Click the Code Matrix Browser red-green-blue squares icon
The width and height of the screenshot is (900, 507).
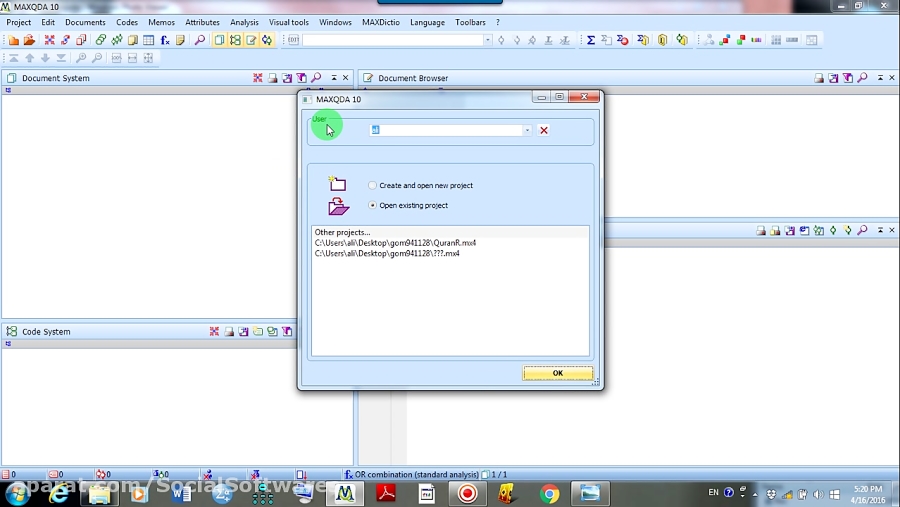point(725,40)
